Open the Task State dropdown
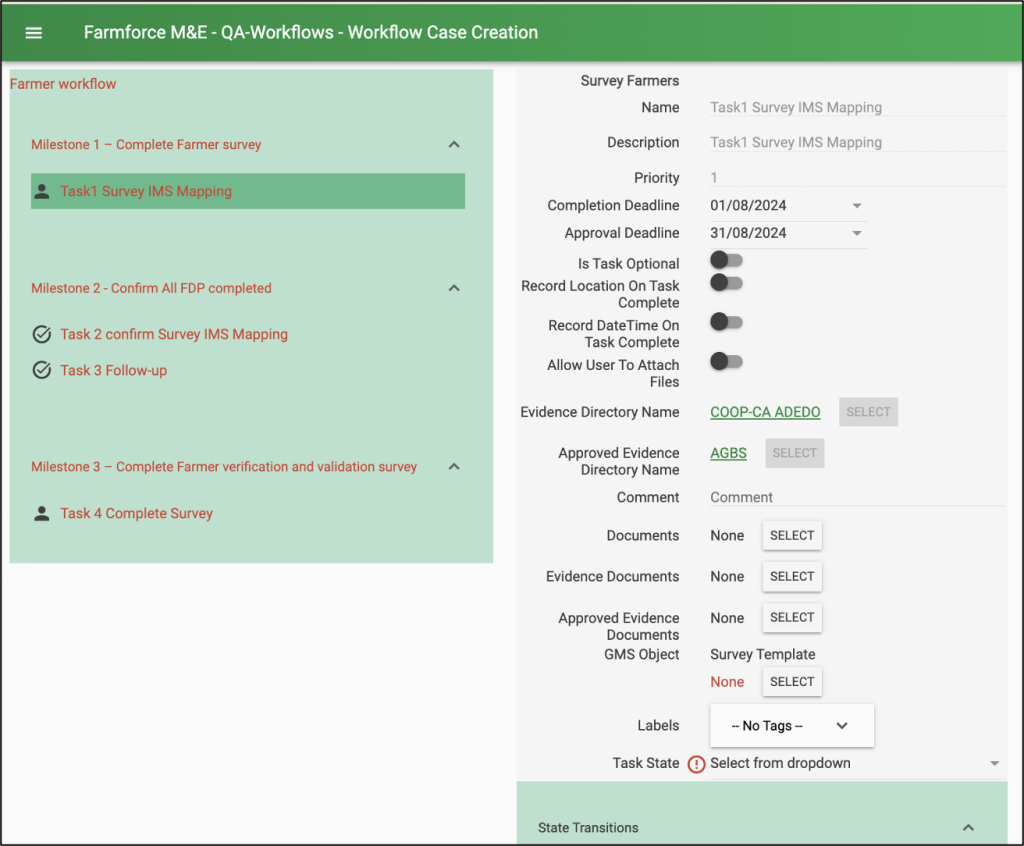 tap(993, 764)
